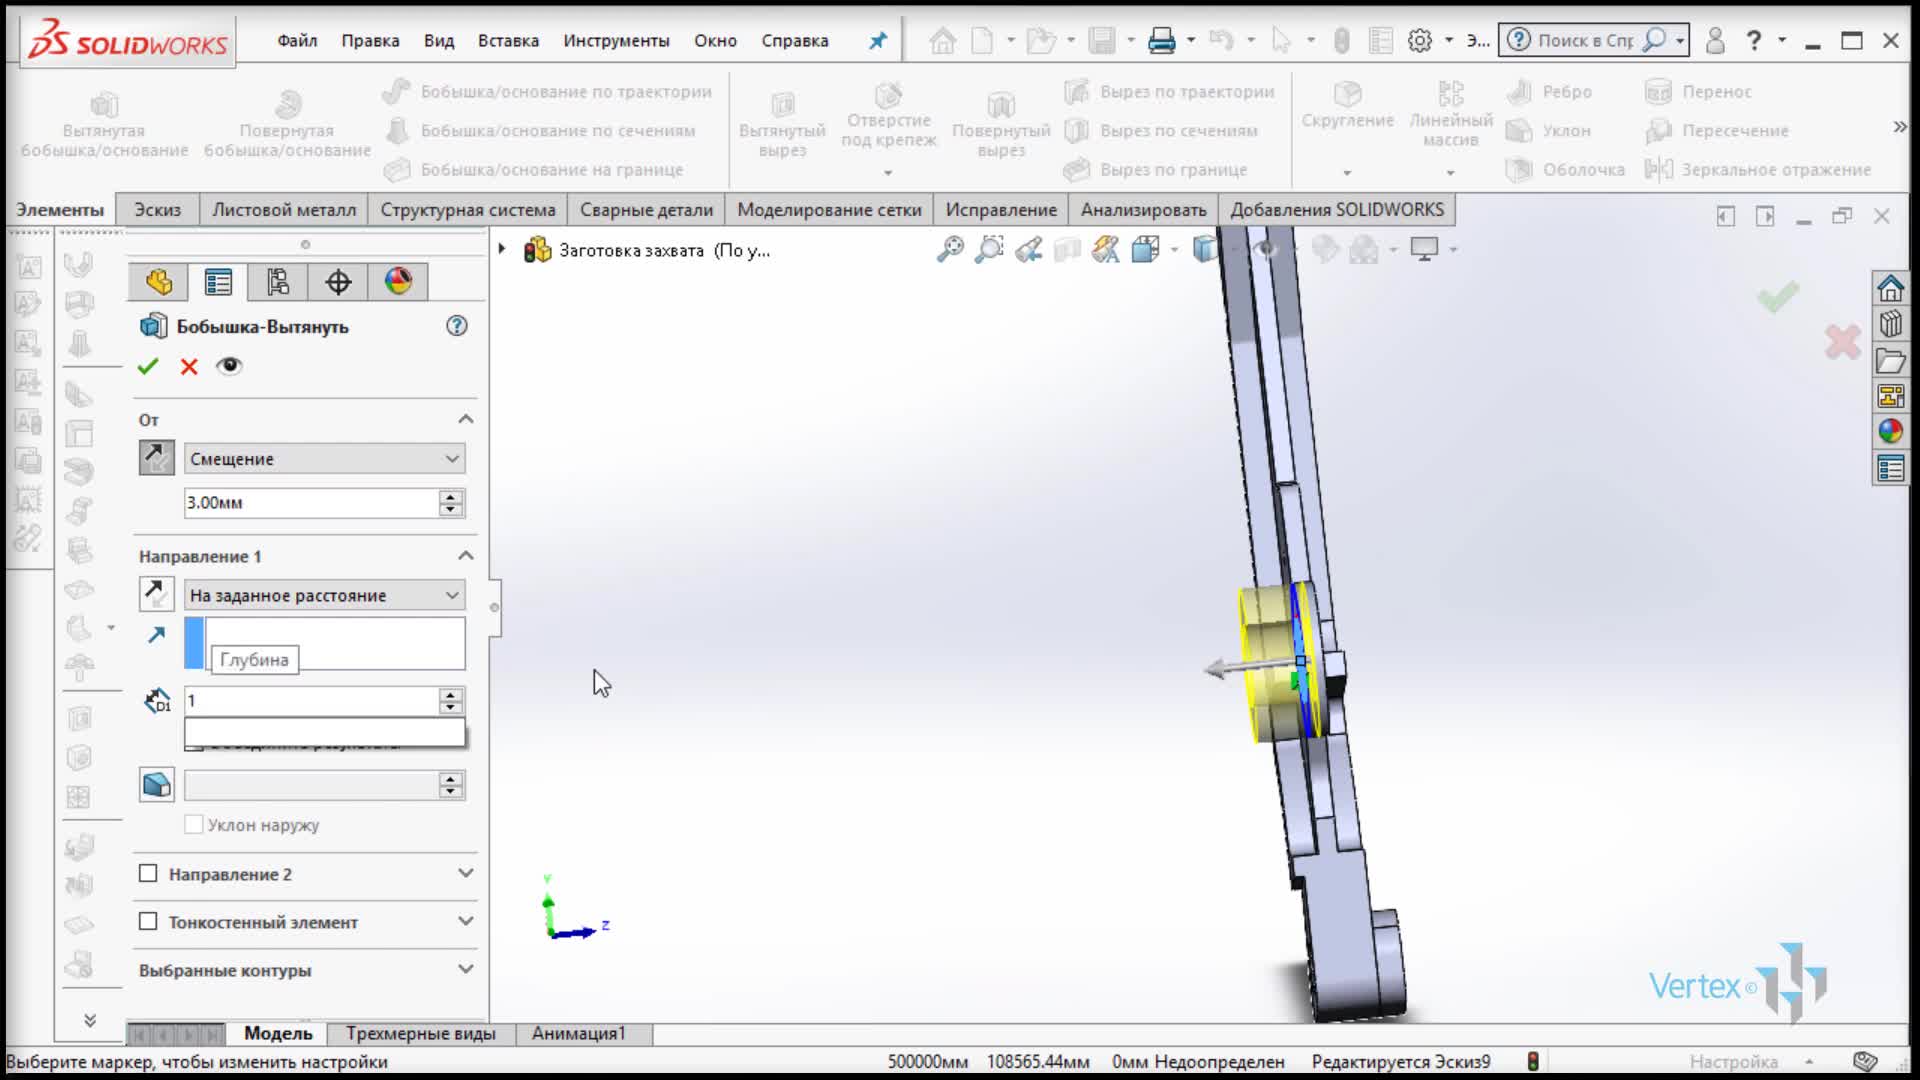Open Appearances color sphere in task pane
The width and height of the screenshot is (1920, 1080).
1890,431
